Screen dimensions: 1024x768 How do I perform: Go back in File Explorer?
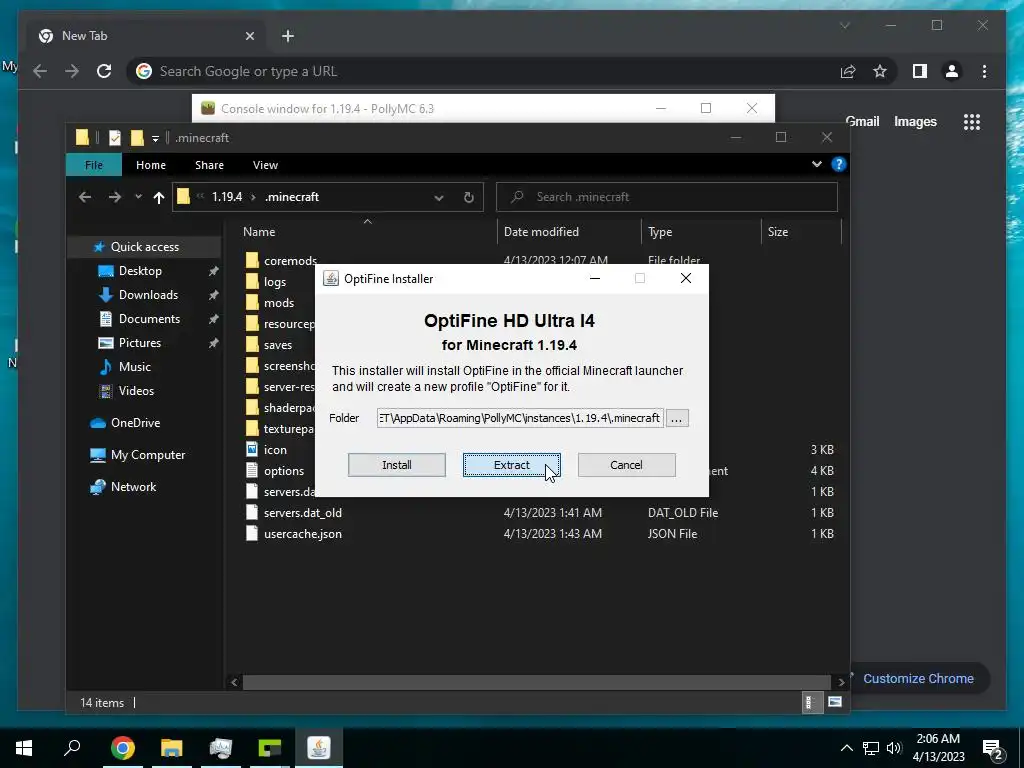[x=85, y=197]
